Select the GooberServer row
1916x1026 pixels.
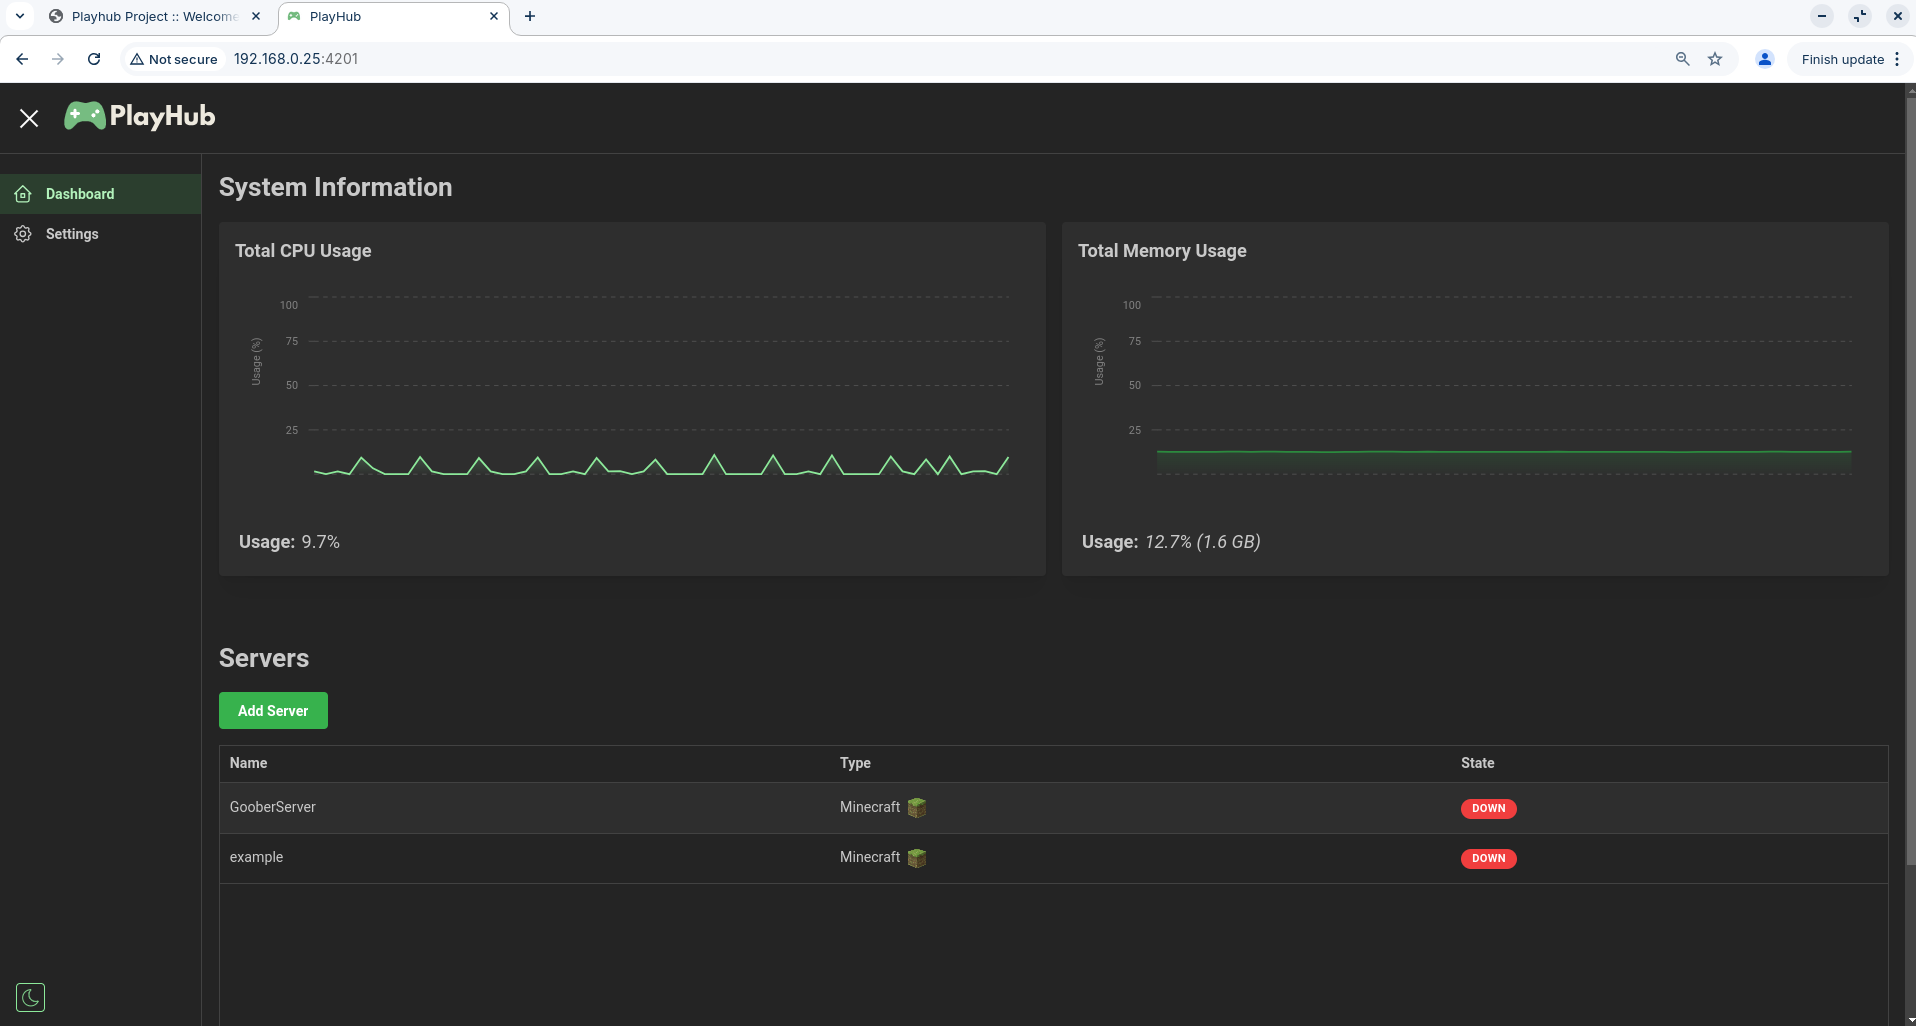(x=273, y=807)
